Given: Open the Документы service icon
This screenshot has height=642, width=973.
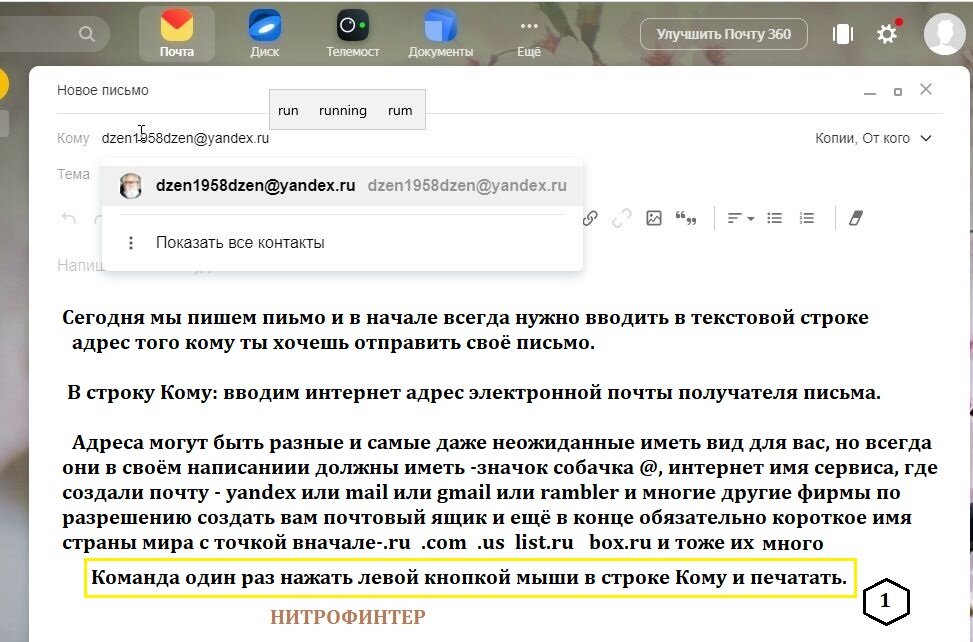Looking at the screenshot, I should pos(441,35).
